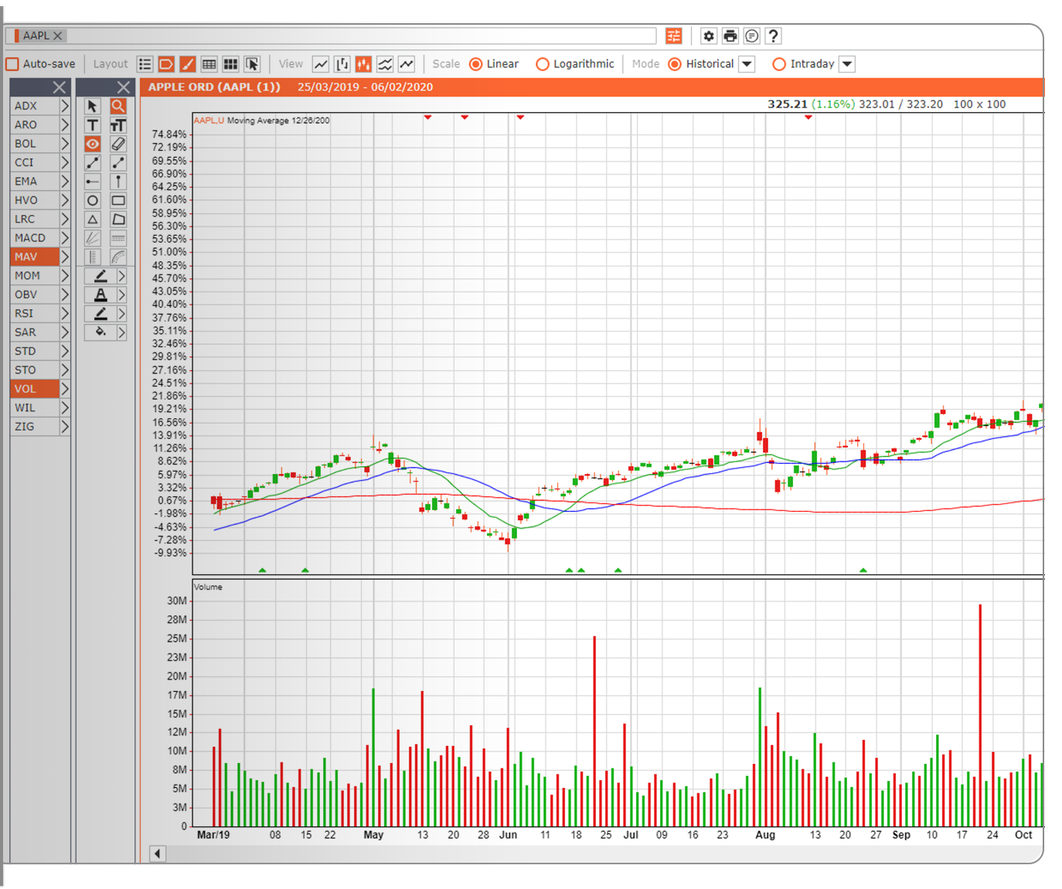This screenshot has width=1062, height=889.
Task: Toggle the active VOL indicator
Action: click(35, 389)
